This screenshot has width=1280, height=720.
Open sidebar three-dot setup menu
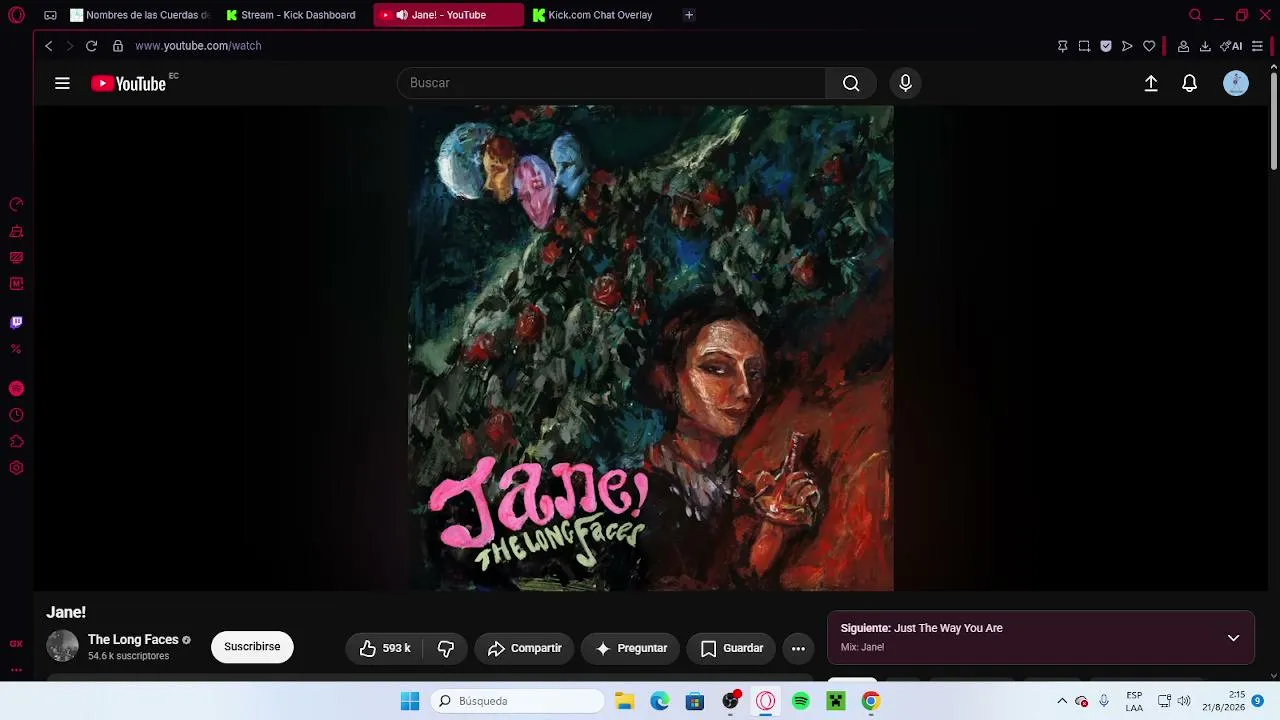[x=16, y=670]
